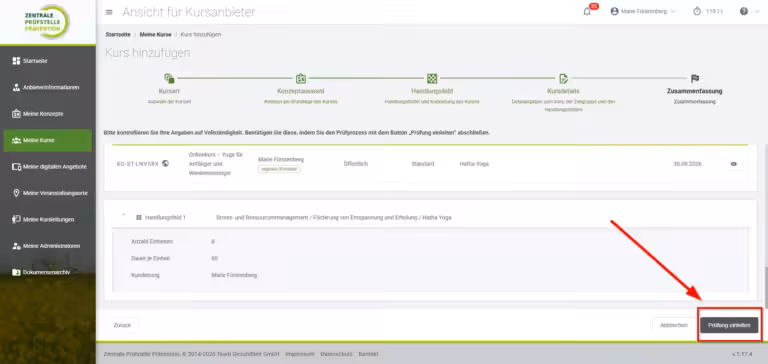Click the Kursart step icon
The image size is (768, 364).
coord(169,78)
